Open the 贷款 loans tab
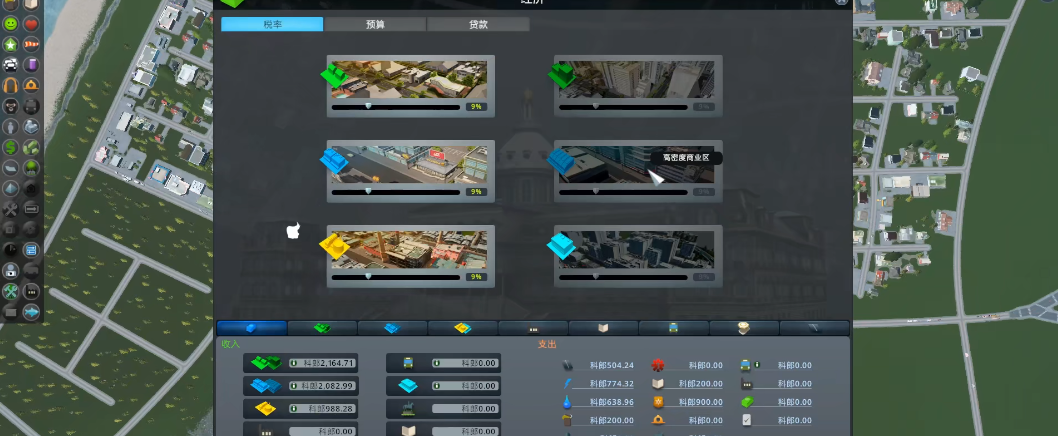Viewport: 1058px width, 436px height. pos(478,24)
